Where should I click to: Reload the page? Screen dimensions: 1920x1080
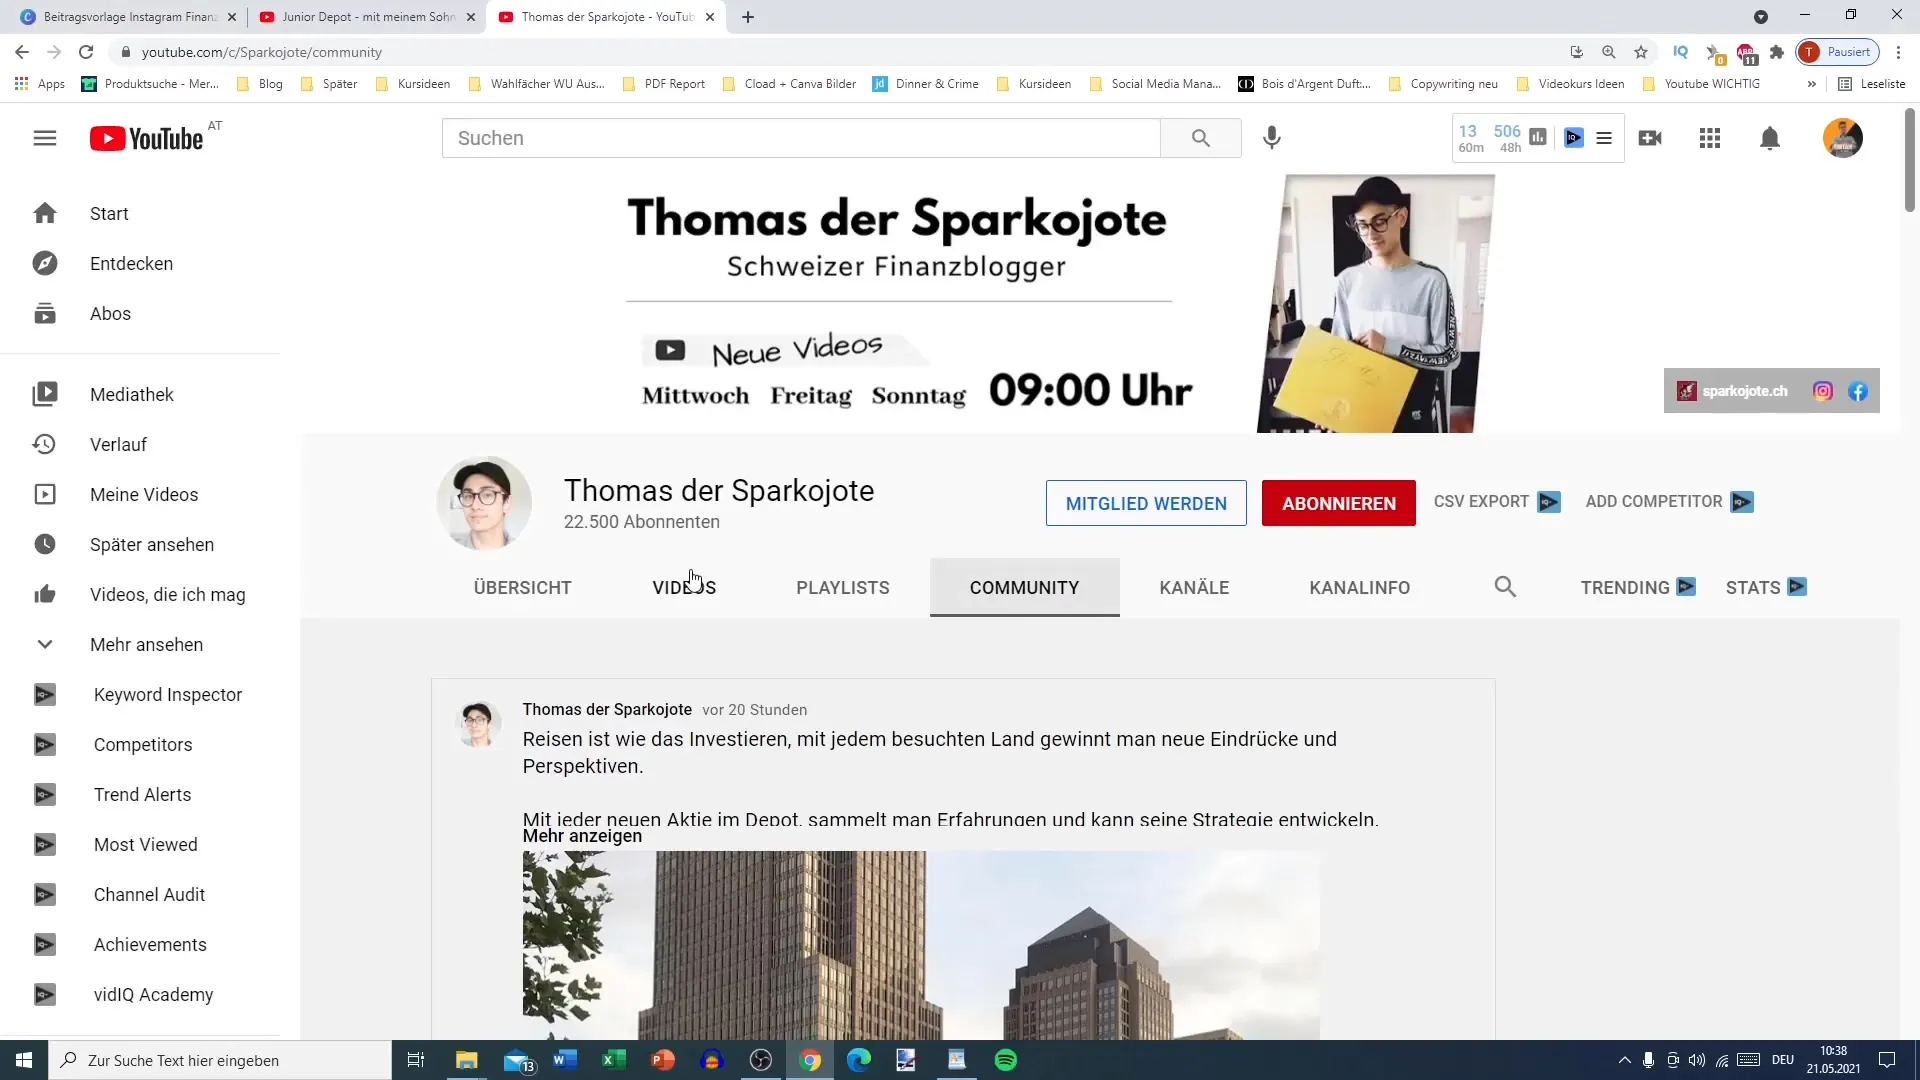click(x=86, y=52)
